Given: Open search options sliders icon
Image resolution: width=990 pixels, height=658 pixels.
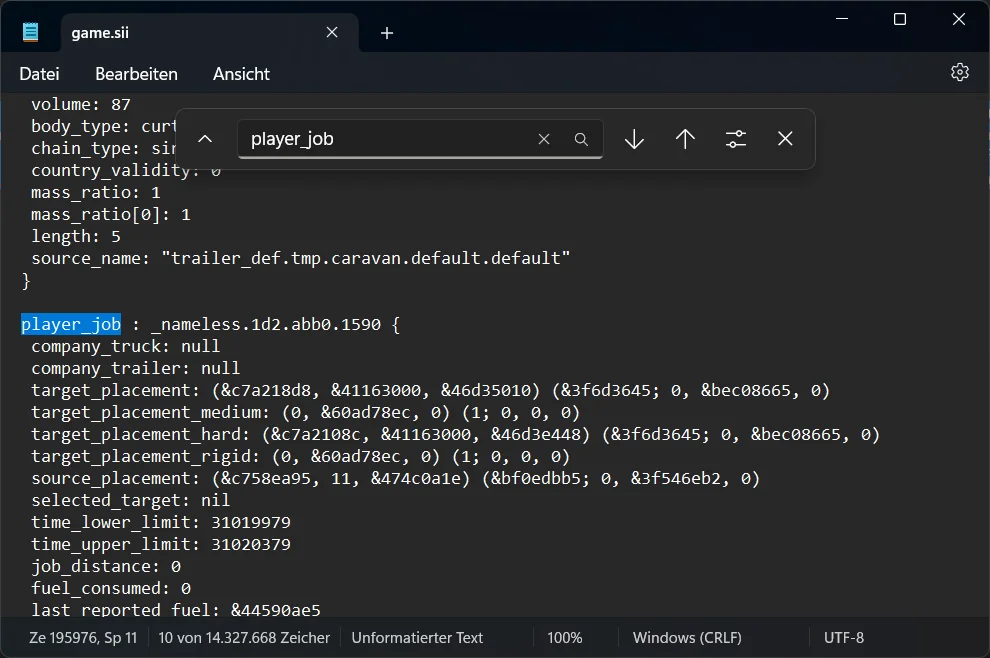Looking at the screenshot, I should 736,139.
